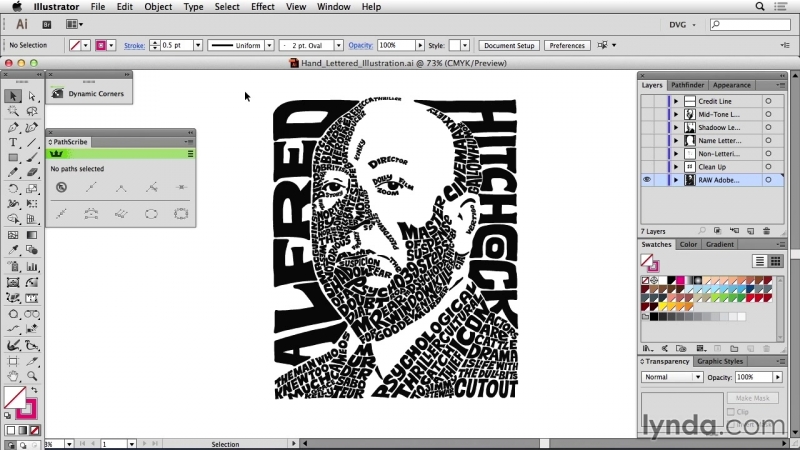Expand the Non-Letteri... layer
The width and height of the screenshot is (800, 450).
coord(676,154)
